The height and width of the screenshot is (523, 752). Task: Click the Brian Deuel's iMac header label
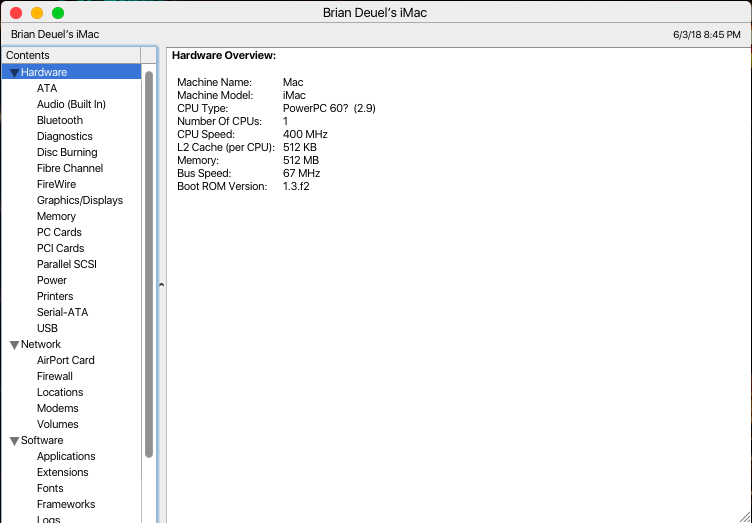[x=55, y=35]
